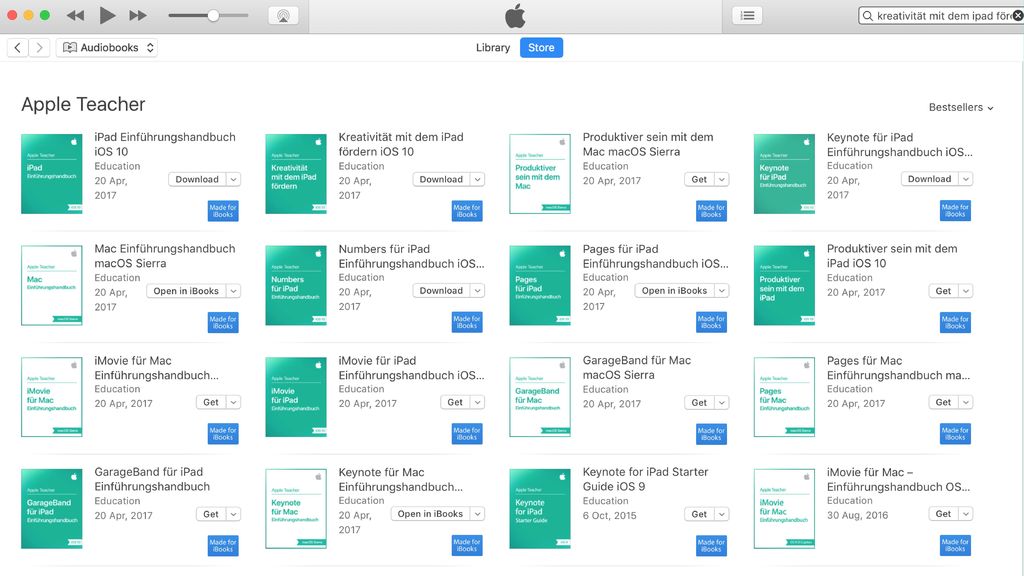Expand options for Pages für iPad Einführungshandbuch
Screen dimensions: 1024x576
click(722, 291)
